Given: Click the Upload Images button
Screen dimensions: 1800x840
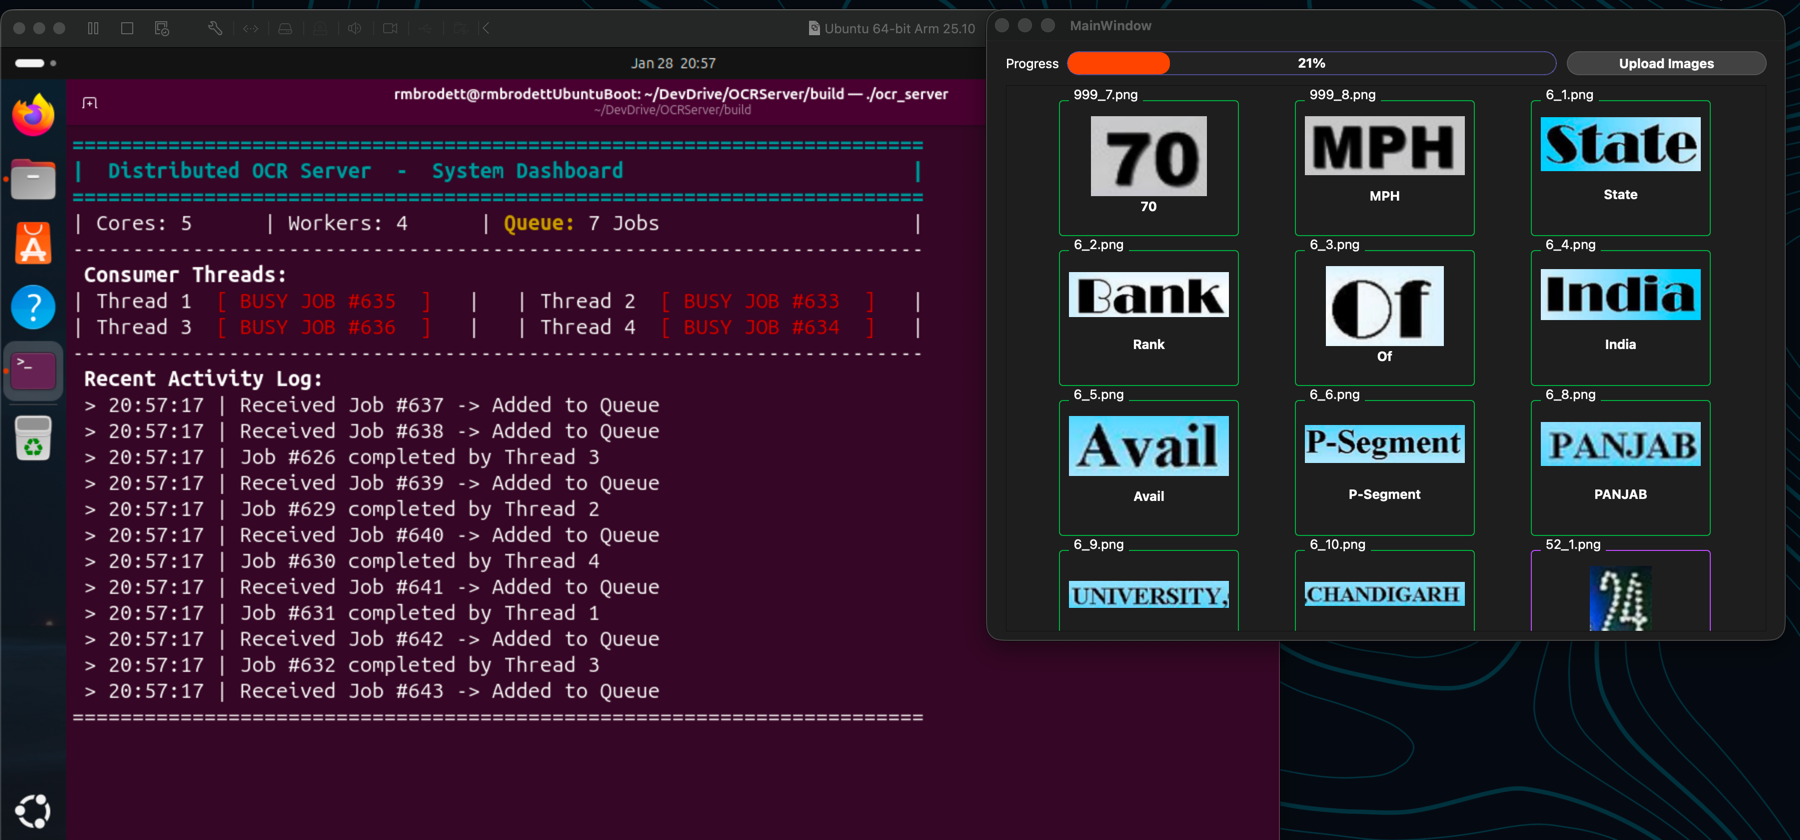Looking at the screenshot, I should coord(1666,63).
